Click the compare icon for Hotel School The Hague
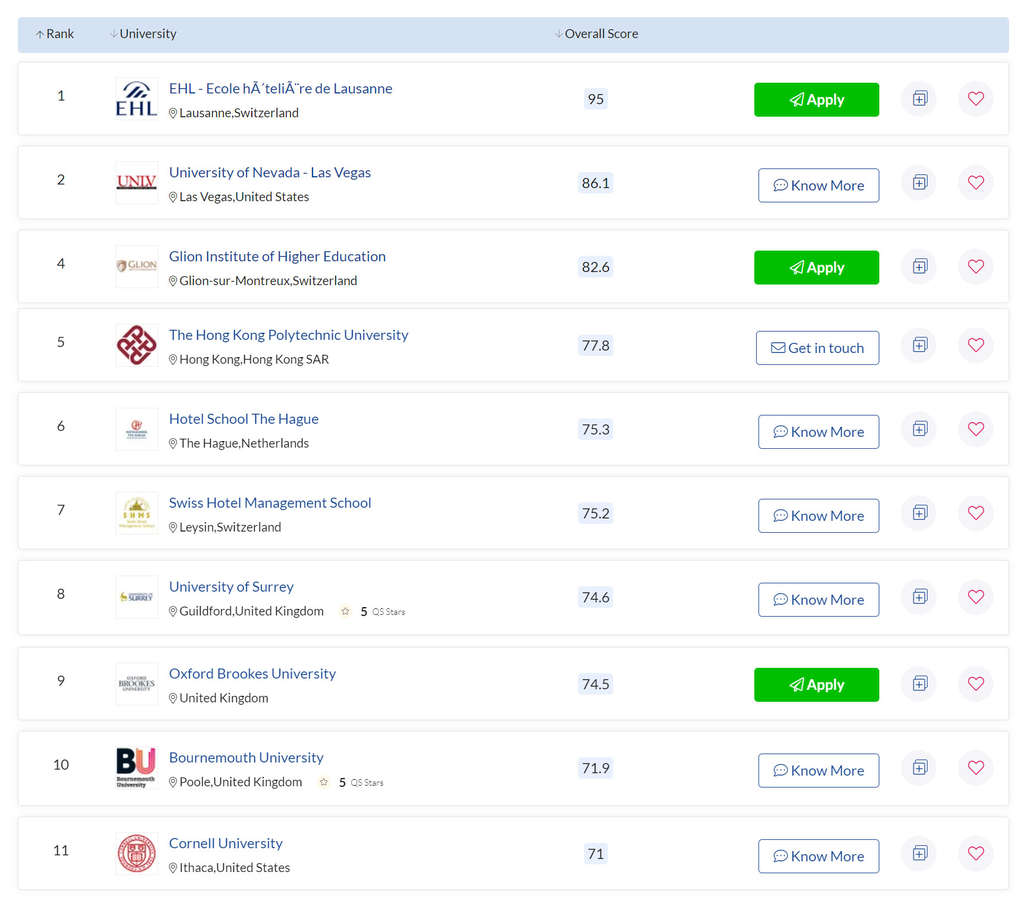1024x900 pixels. [x=918, y=429]
